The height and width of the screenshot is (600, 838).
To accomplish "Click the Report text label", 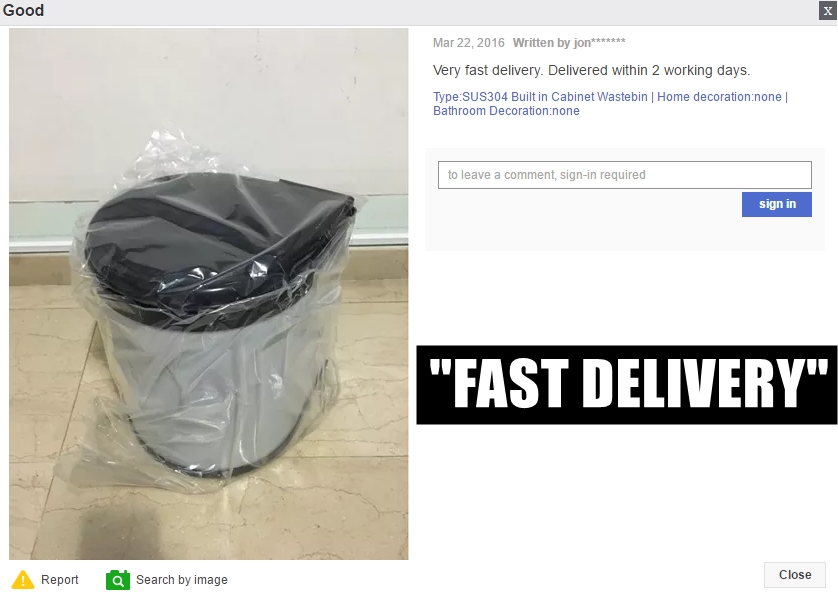I will tap(59, 580).
